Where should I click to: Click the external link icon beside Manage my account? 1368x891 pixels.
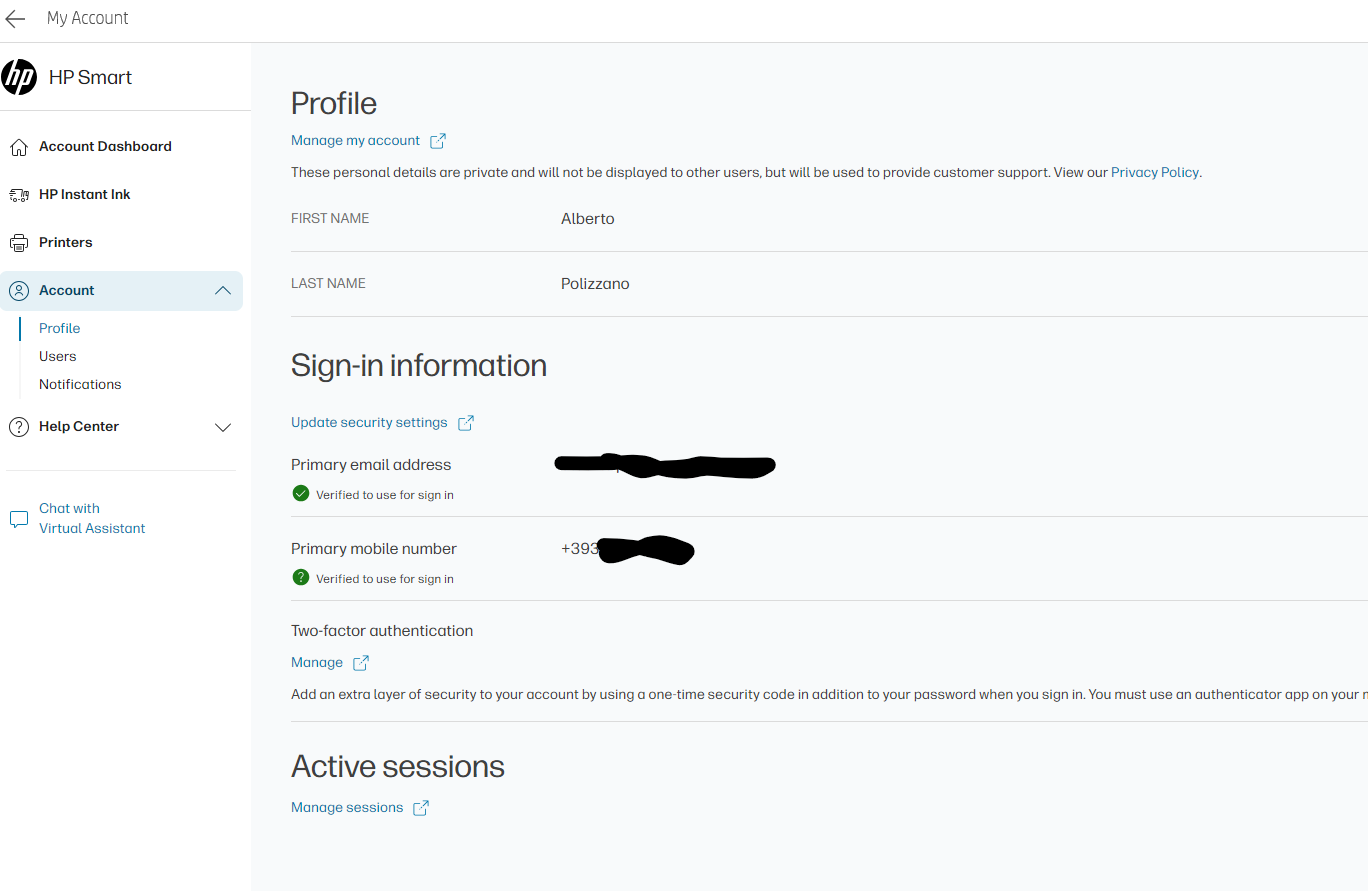click(437, 140)
